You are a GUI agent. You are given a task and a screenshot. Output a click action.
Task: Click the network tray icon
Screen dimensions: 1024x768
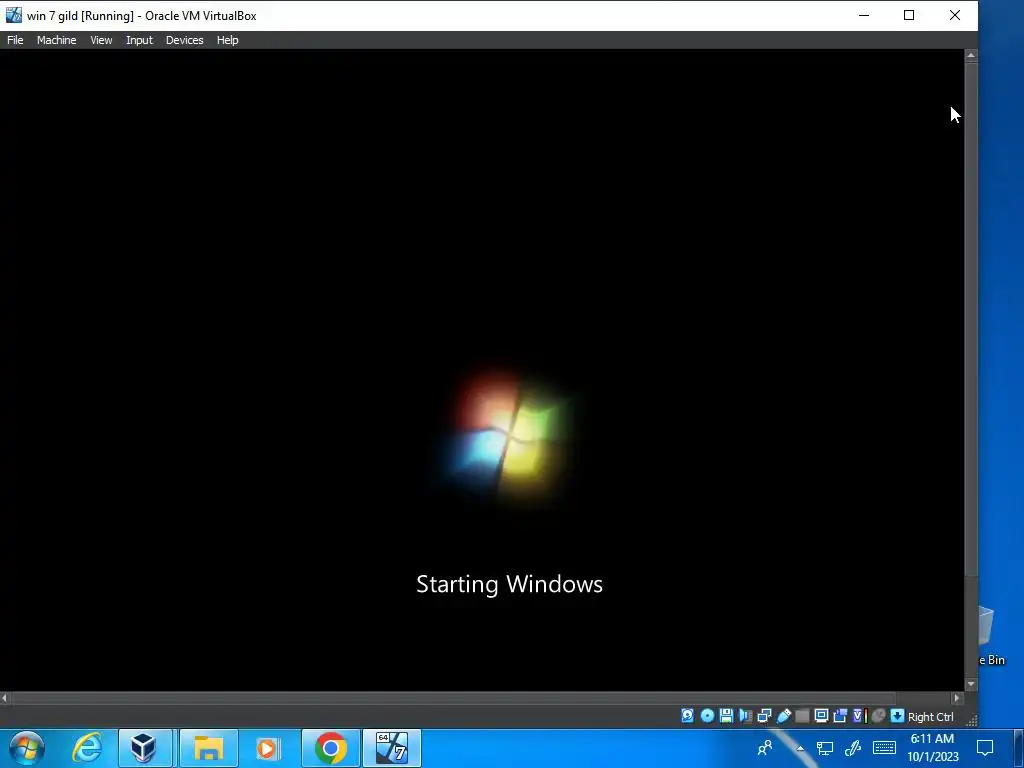tap(825, 748)
